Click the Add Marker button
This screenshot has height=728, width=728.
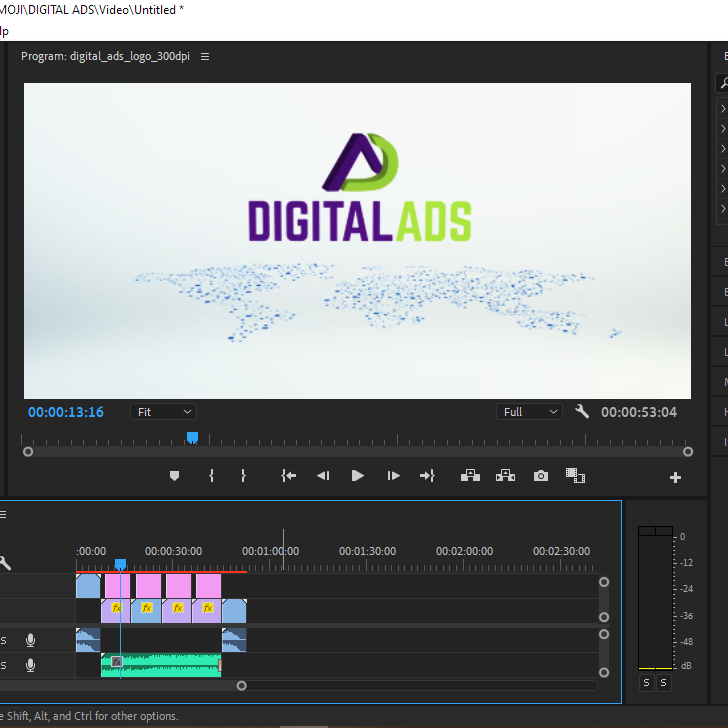click(x=174, y=476)
